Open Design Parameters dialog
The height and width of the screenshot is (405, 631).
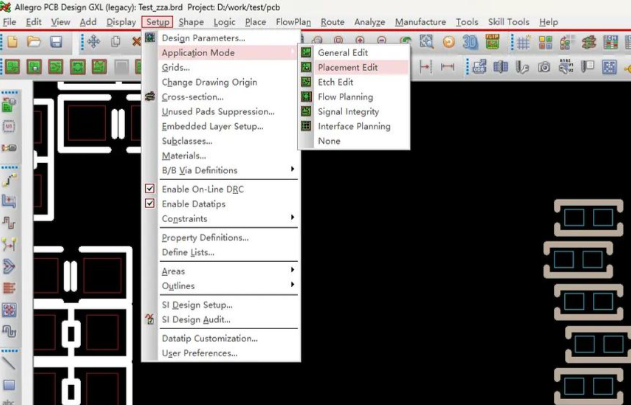click(x=203, y=38)
